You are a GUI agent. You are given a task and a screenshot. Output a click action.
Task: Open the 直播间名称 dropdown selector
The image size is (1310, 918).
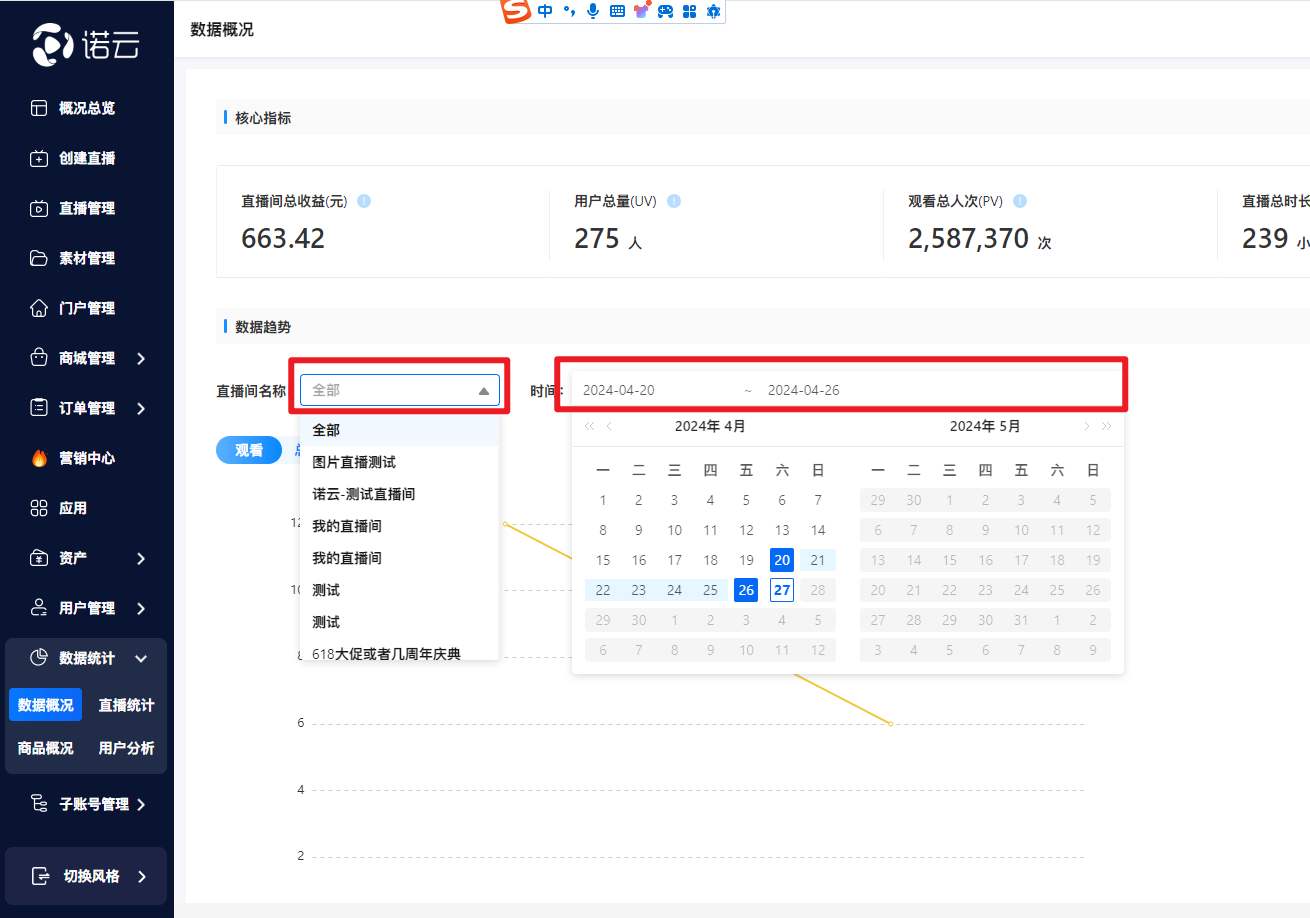tap(400, 390)
